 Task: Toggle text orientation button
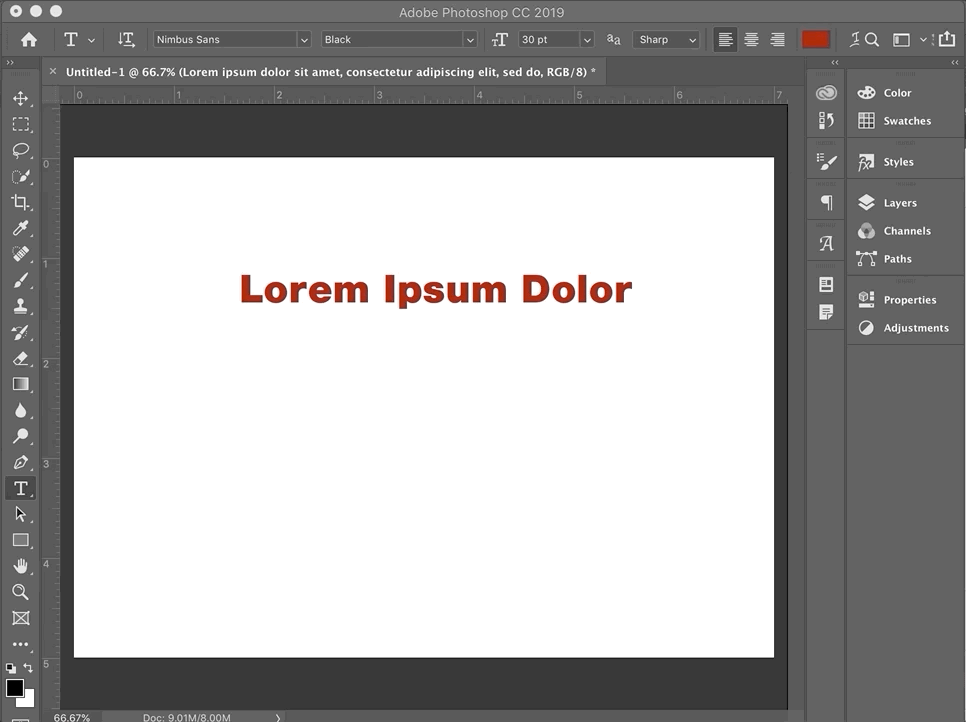click(126, 39)
